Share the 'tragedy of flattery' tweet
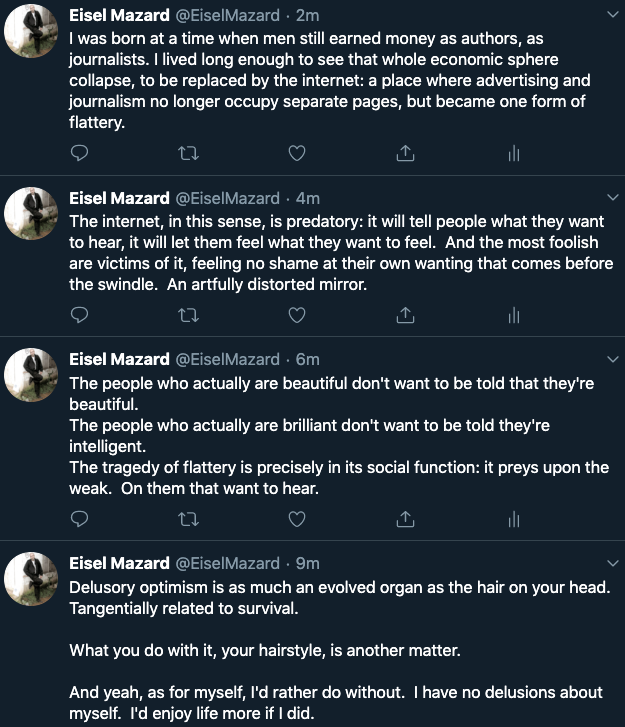This screenshot has width=625, height=727. 405,518
